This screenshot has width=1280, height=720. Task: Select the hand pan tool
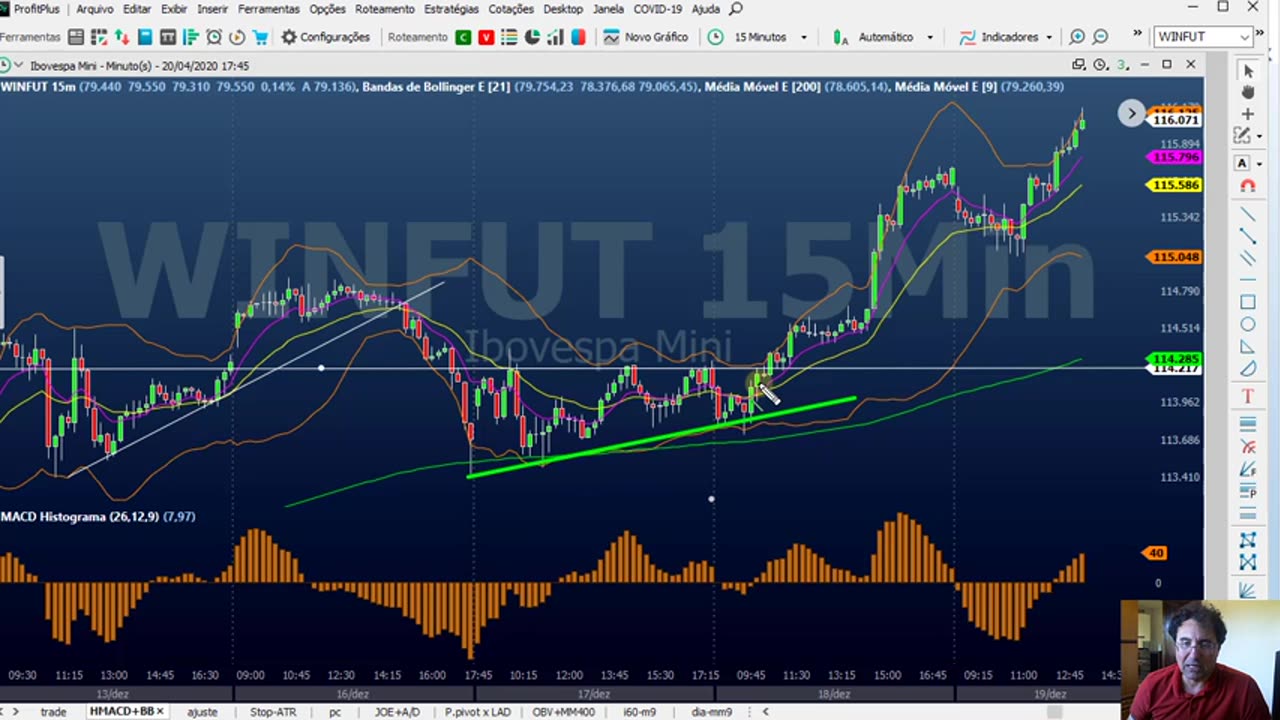[1247, 92]
